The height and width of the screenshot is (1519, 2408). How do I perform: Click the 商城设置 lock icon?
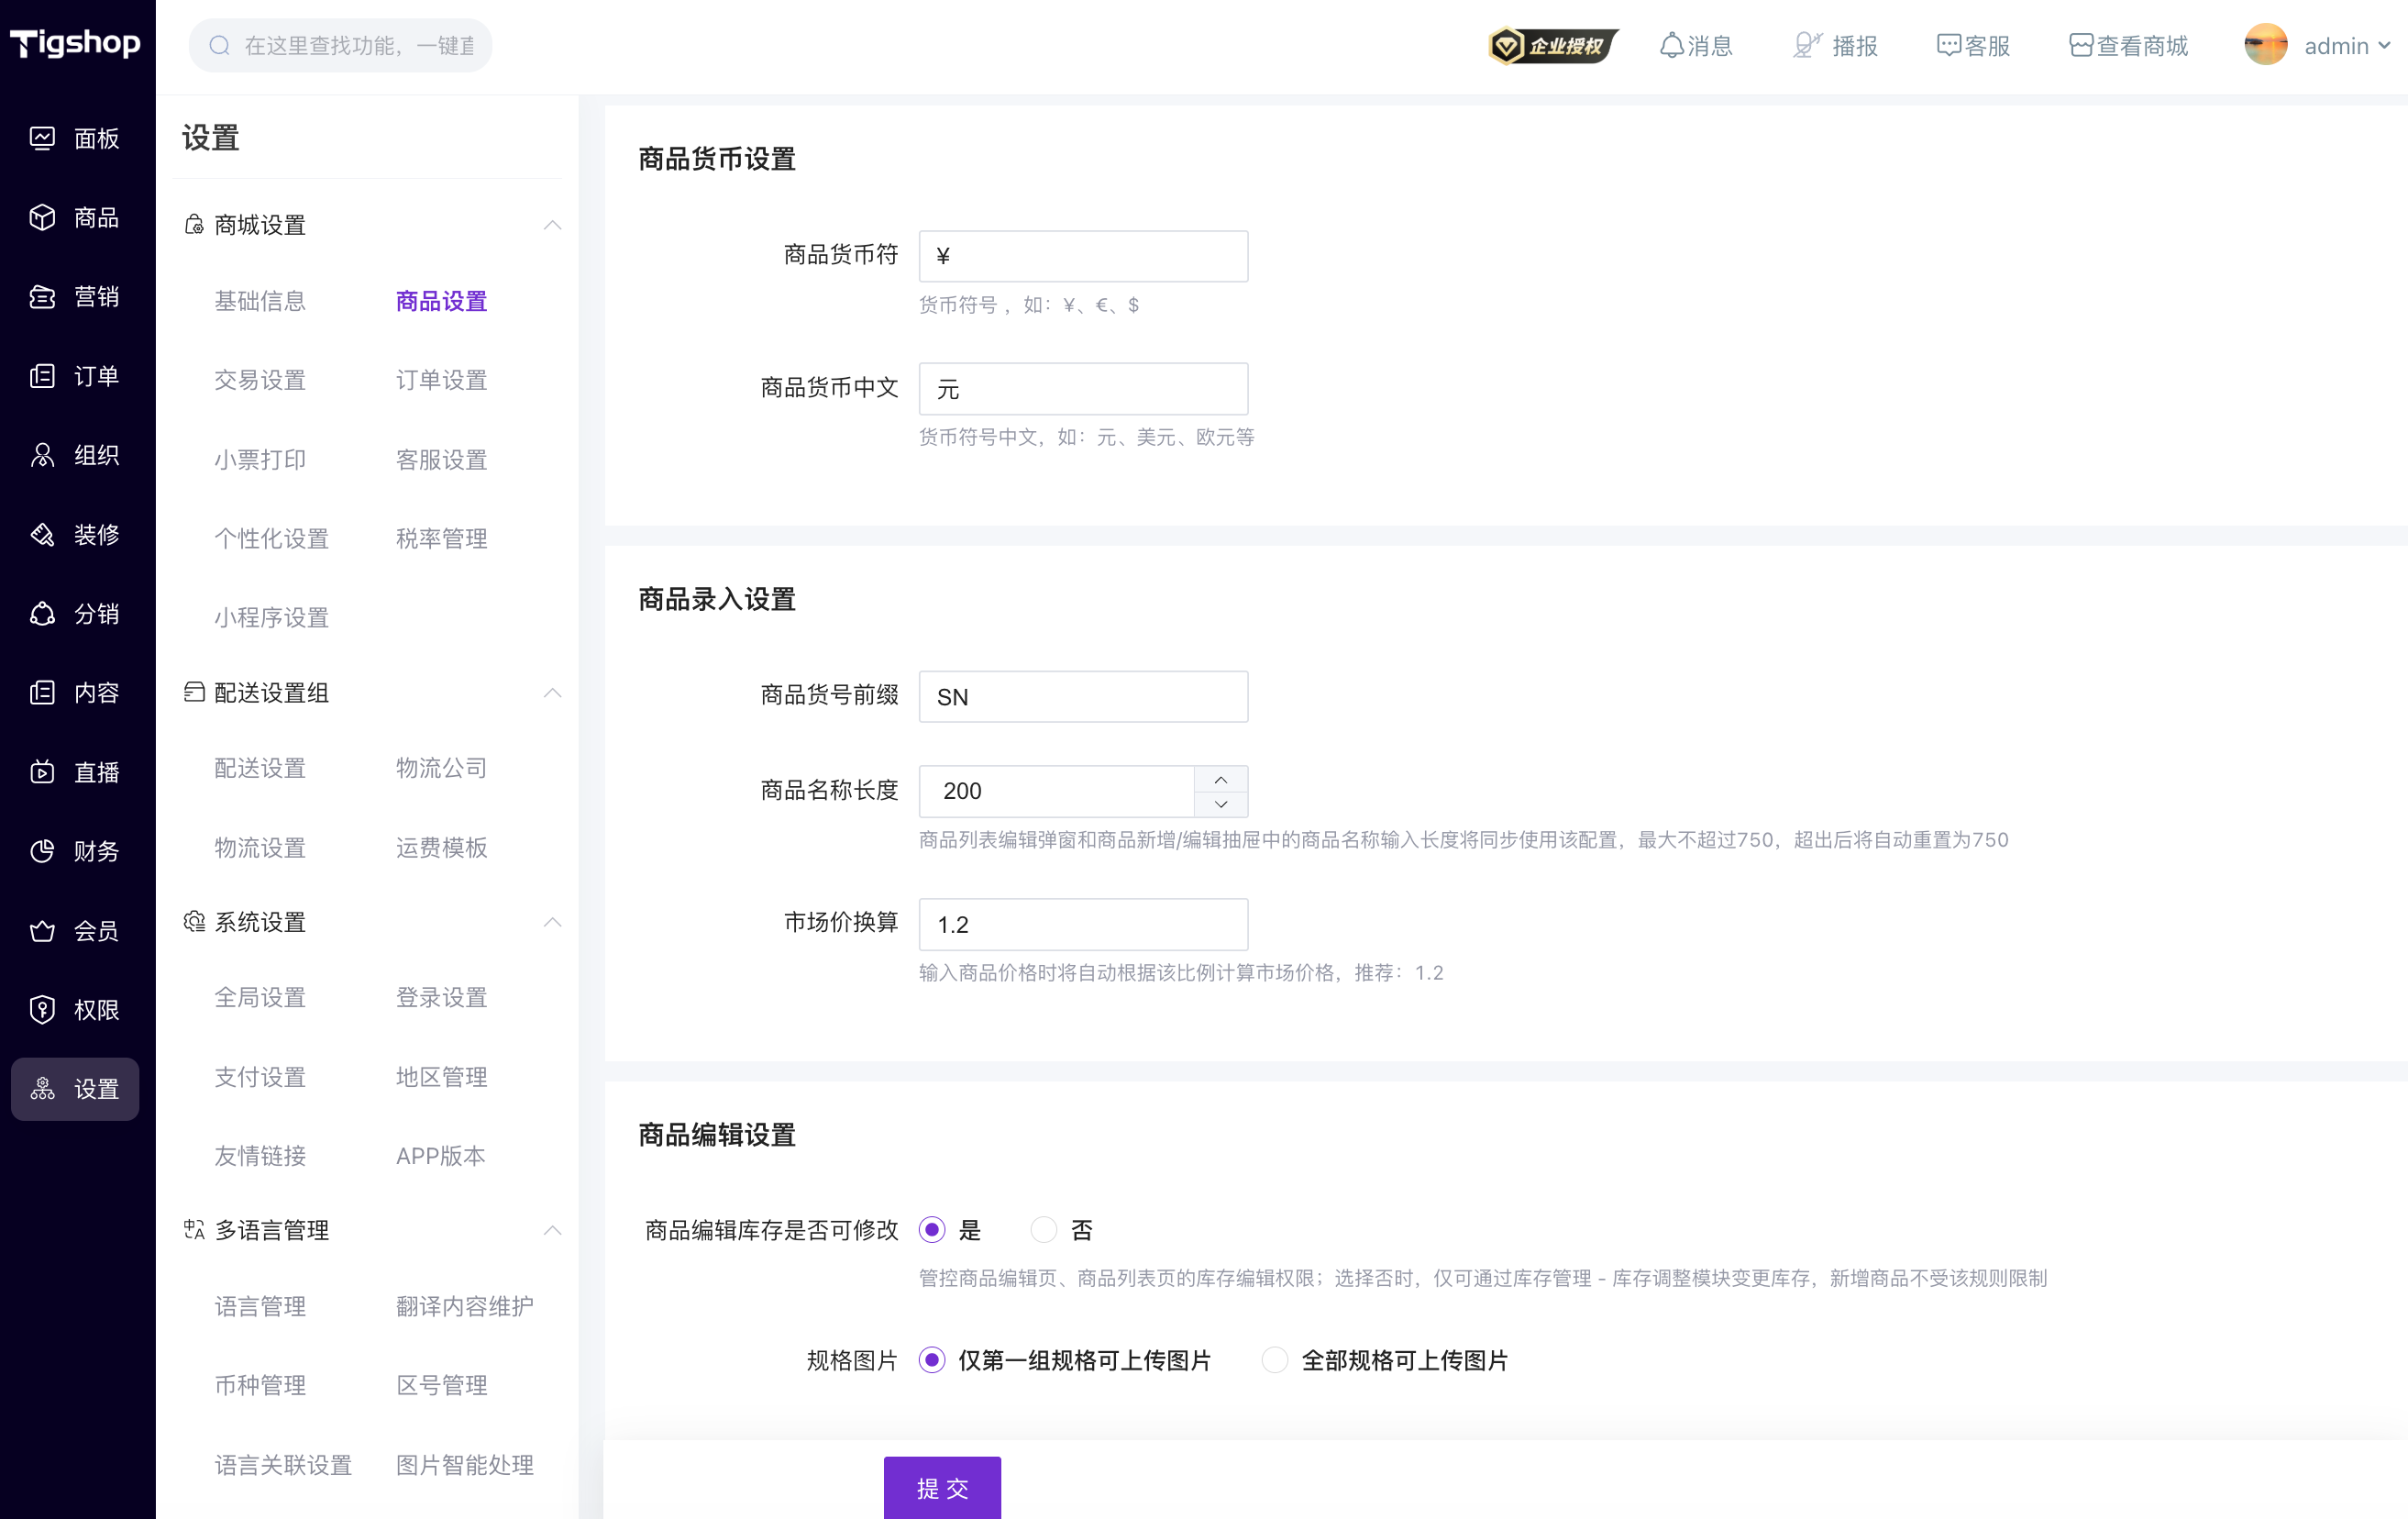[x=194, y=225]
